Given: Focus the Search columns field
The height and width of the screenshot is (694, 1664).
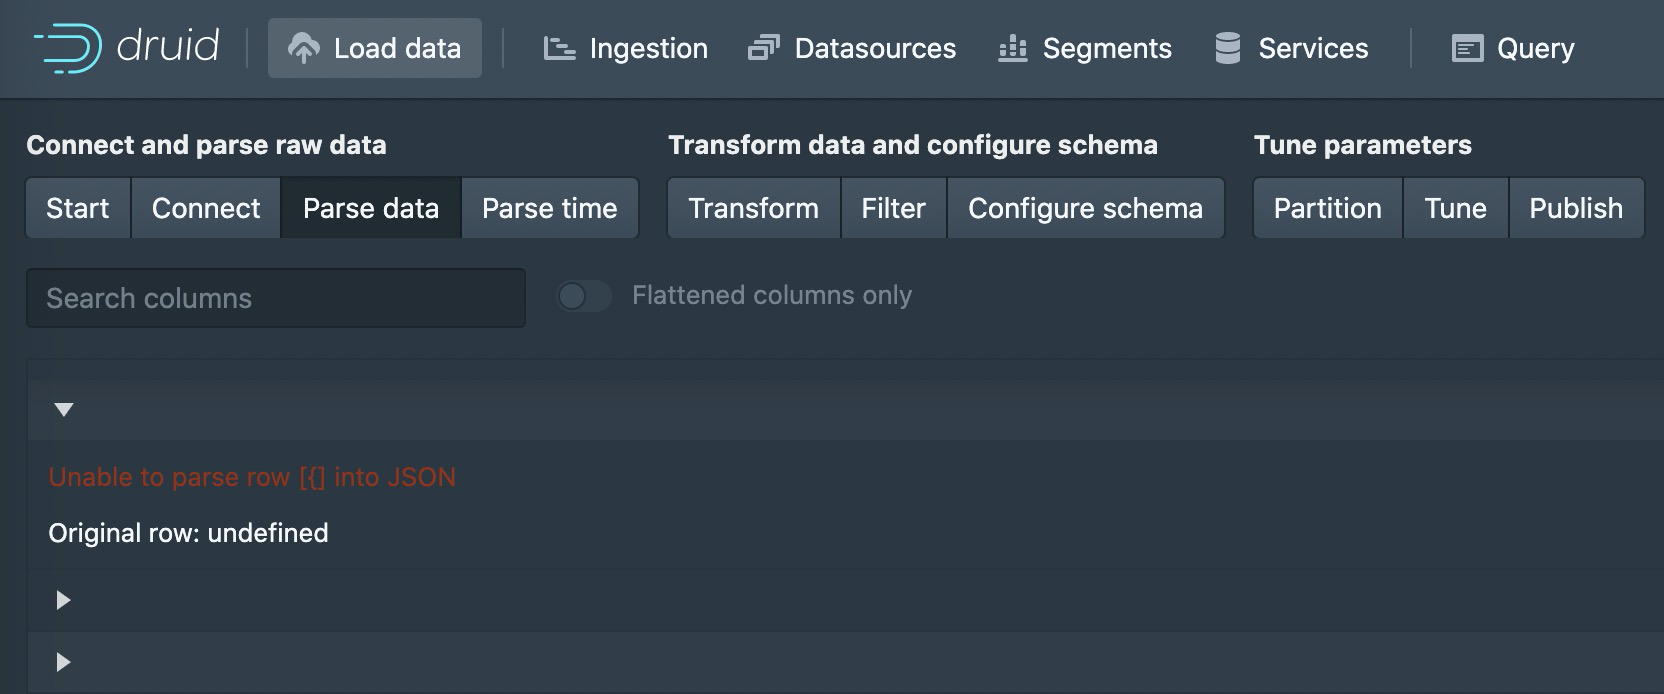Looking at the screenshot, I should tap(275, 298).
